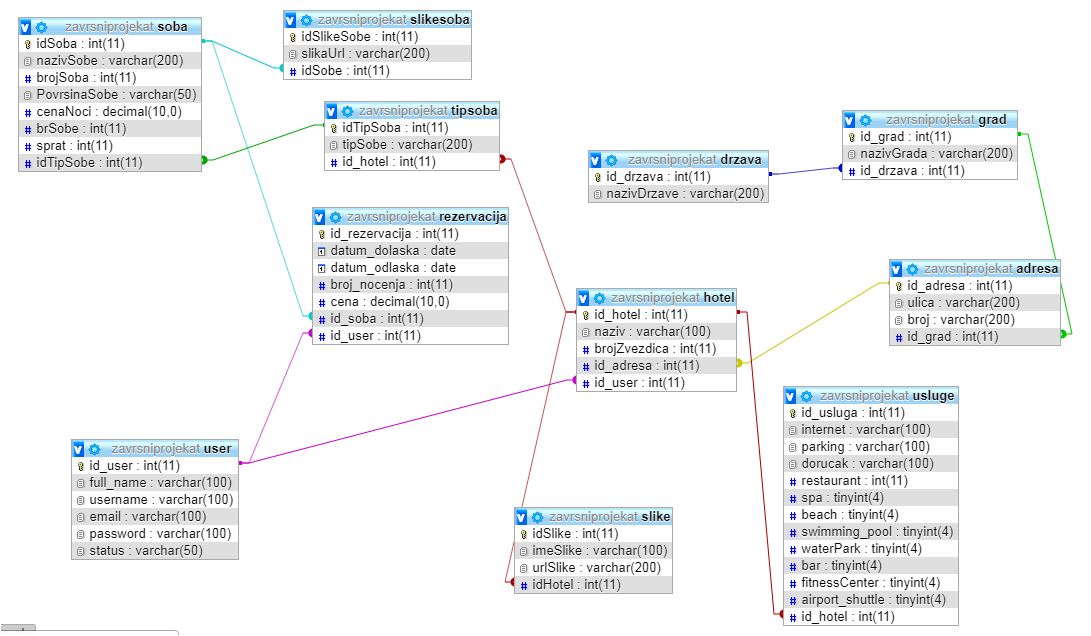Select the full_name column in user table
The image size is (1091, 636).
[x=154, y=483]
